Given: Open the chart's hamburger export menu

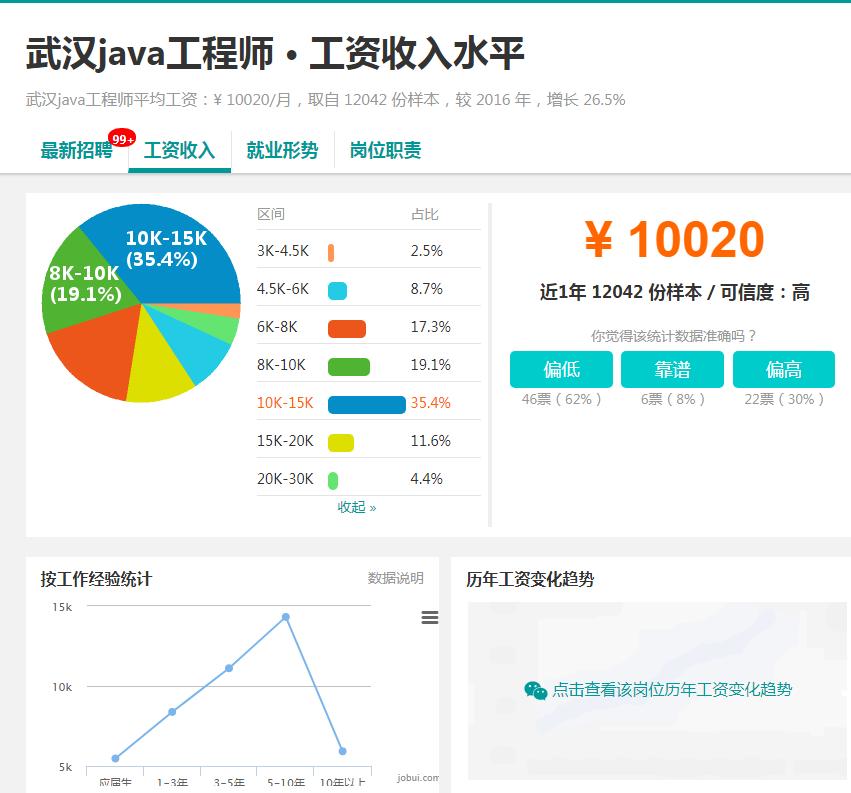Looking at the screenshot, I should point(429,618).
